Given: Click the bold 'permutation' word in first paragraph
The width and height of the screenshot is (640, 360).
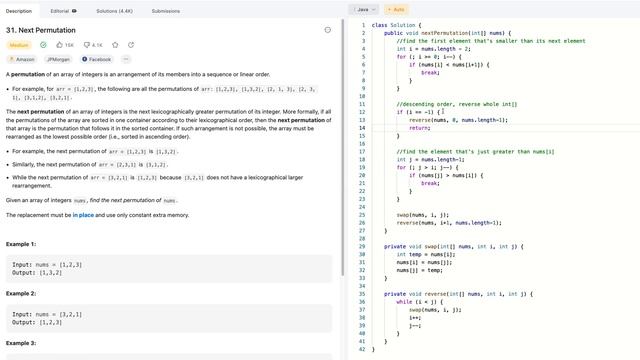Looking at the screenshot, I should [x=28, y=74].
